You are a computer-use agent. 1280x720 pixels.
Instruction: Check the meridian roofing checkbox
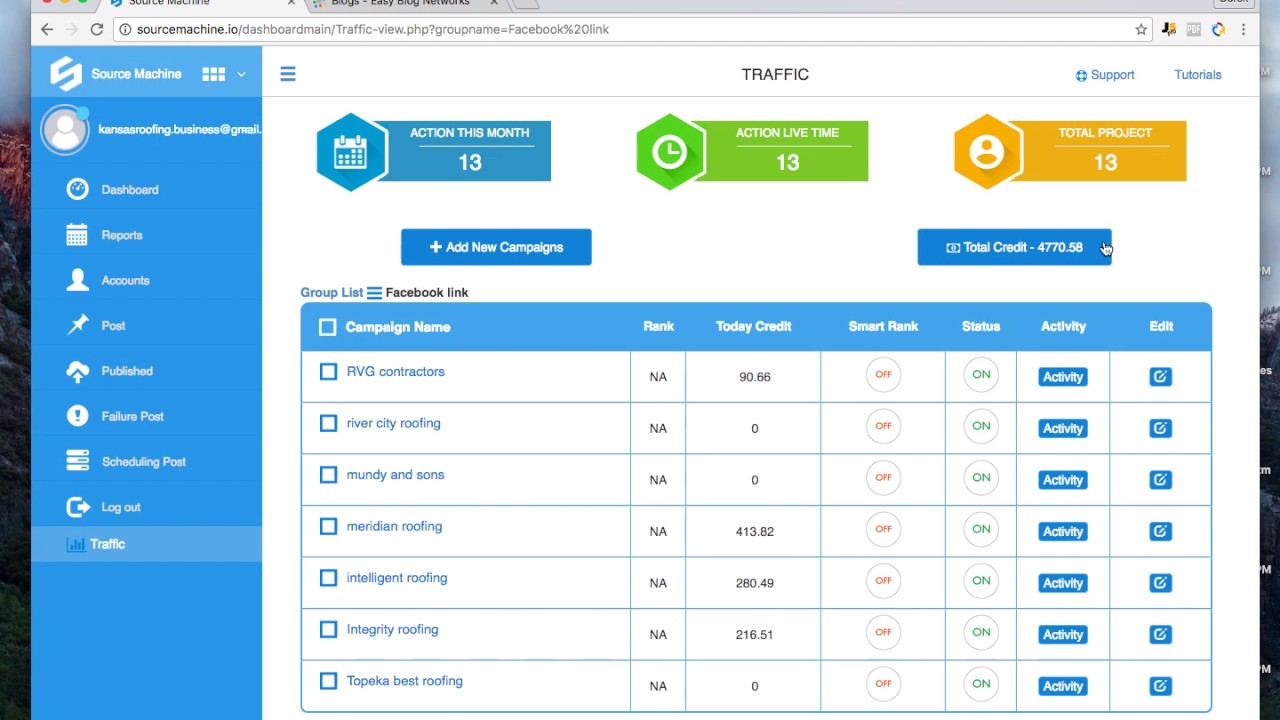click(x=328, y=526)
